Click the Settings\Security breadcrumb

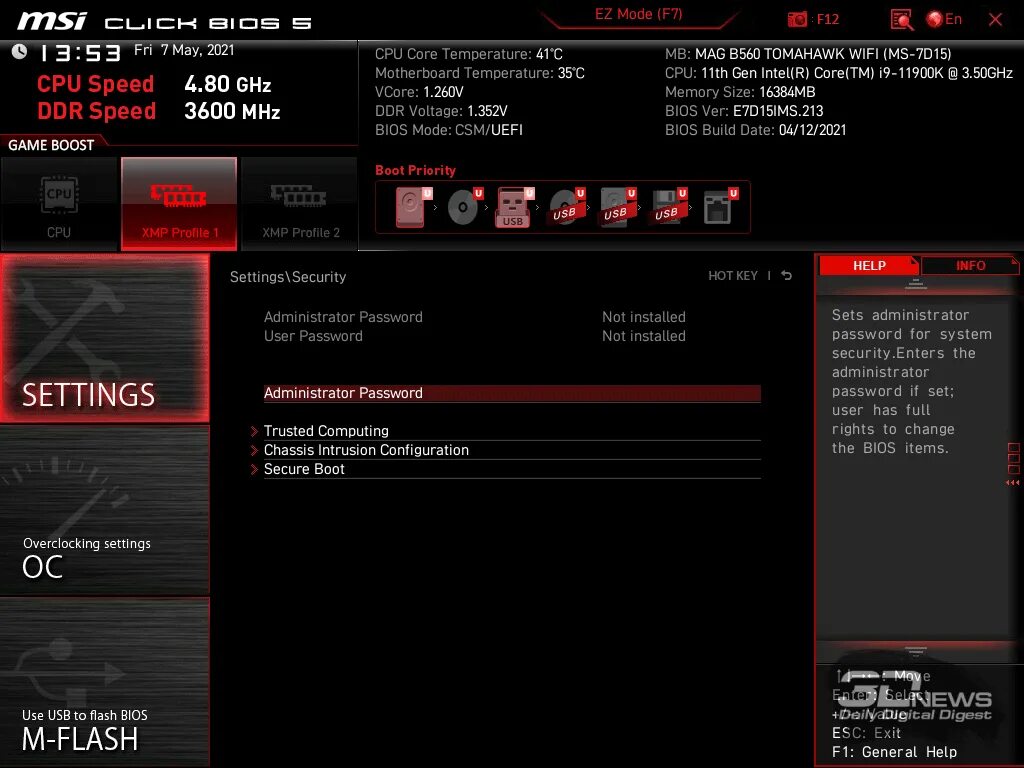288,277
